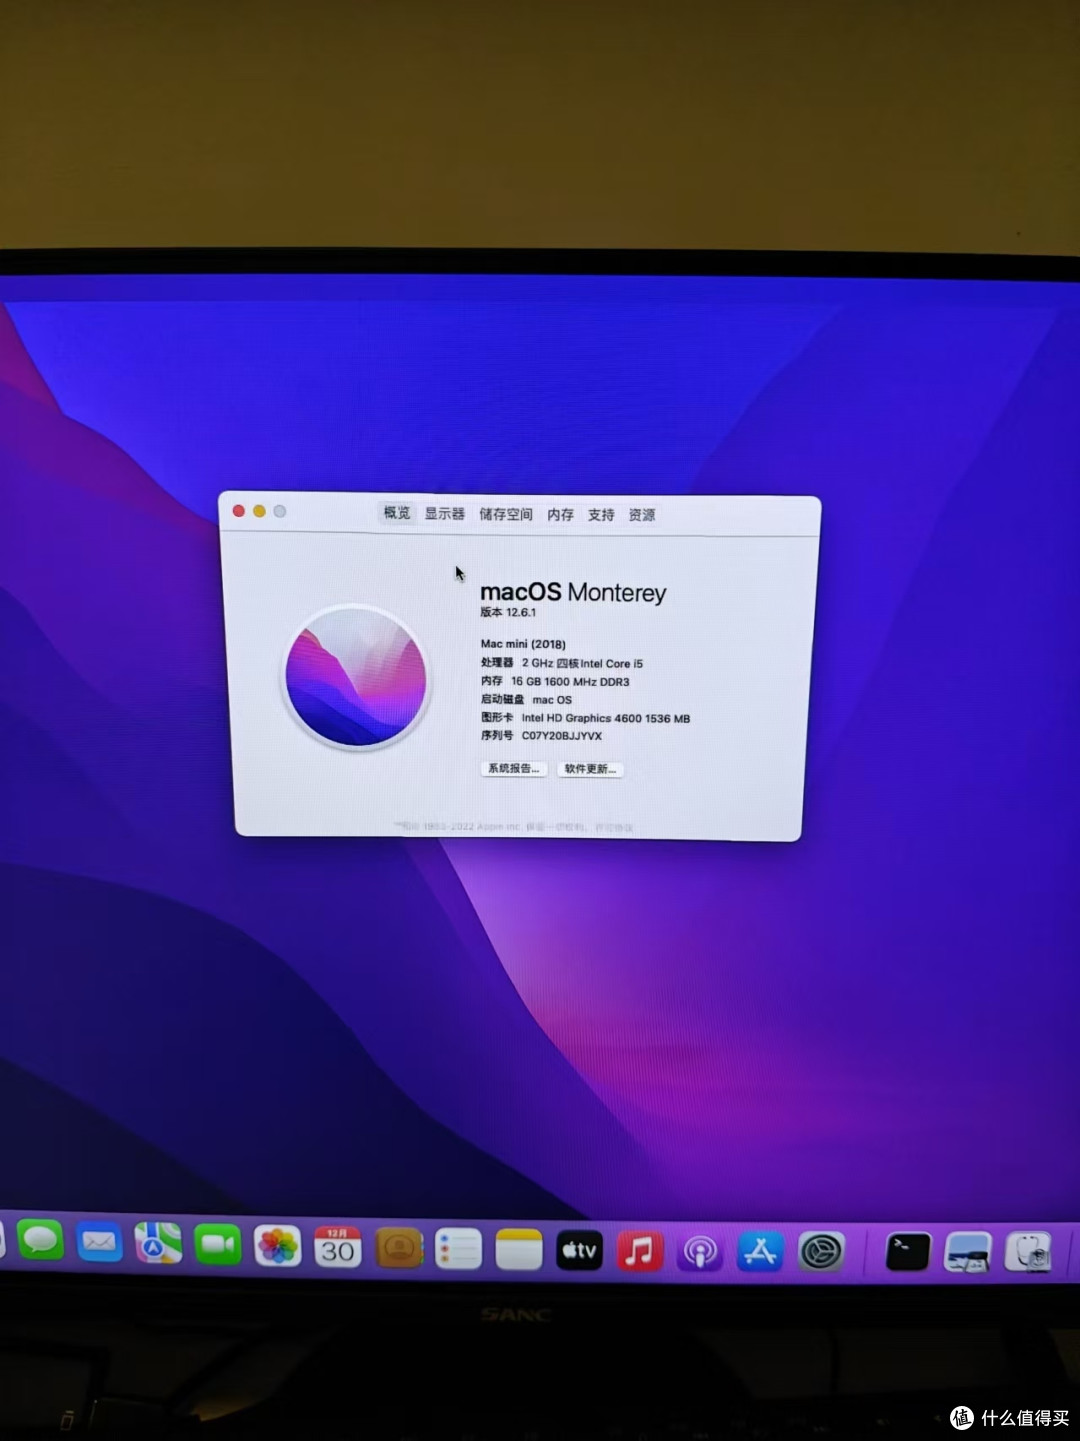Click the 软件更新... button
The image size is (1080, 1441).
coord(590,769)
